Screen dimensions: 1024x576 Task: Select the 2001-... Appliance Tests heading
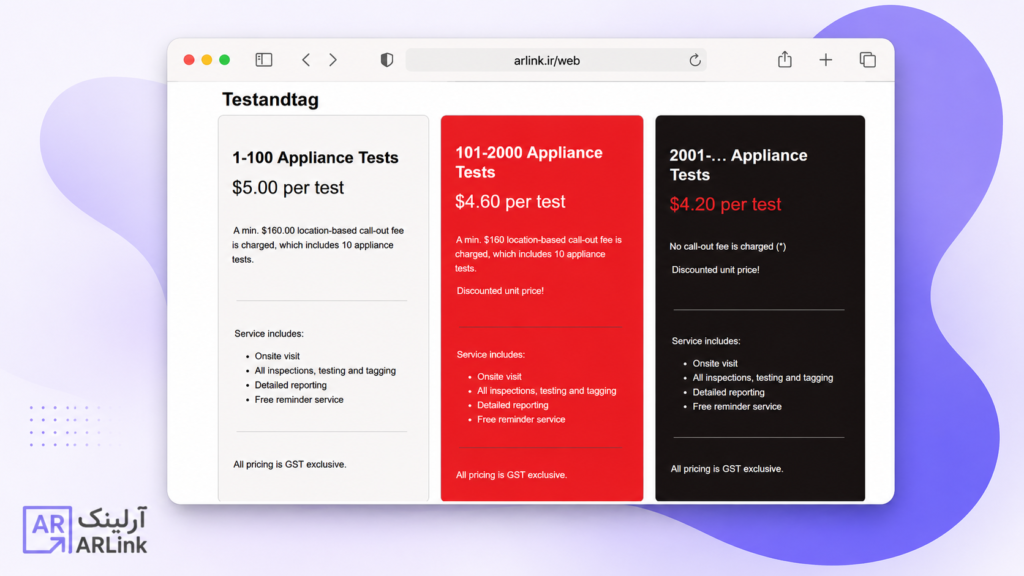(x=738, y=165)
